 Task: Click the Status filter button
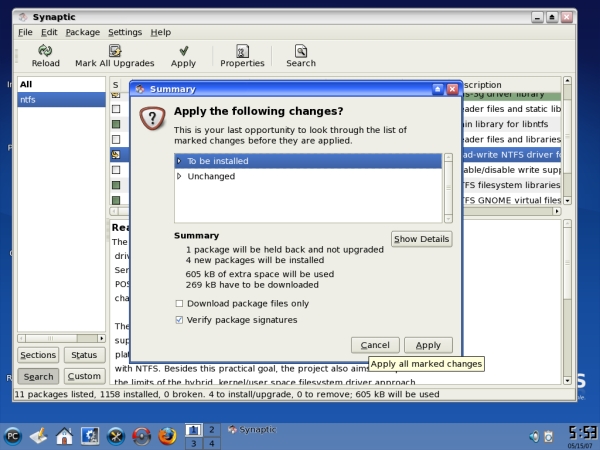(84, 355)
